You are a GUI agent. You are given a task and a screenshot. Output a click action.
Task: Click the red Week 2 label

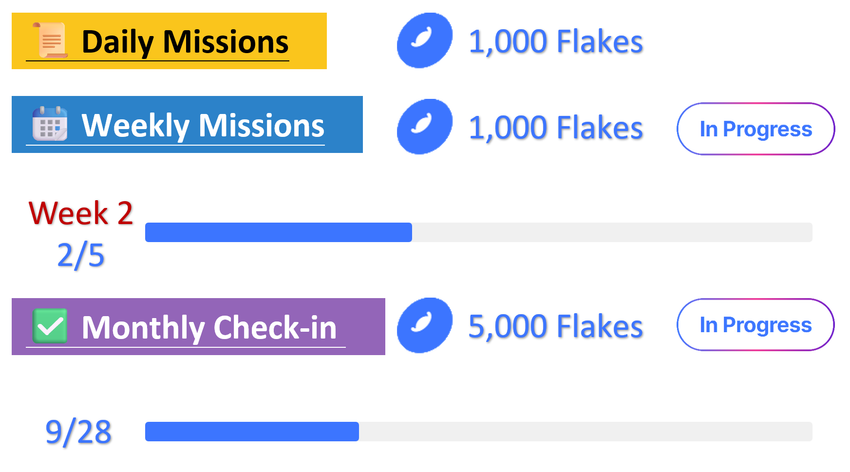click(81, 213)
